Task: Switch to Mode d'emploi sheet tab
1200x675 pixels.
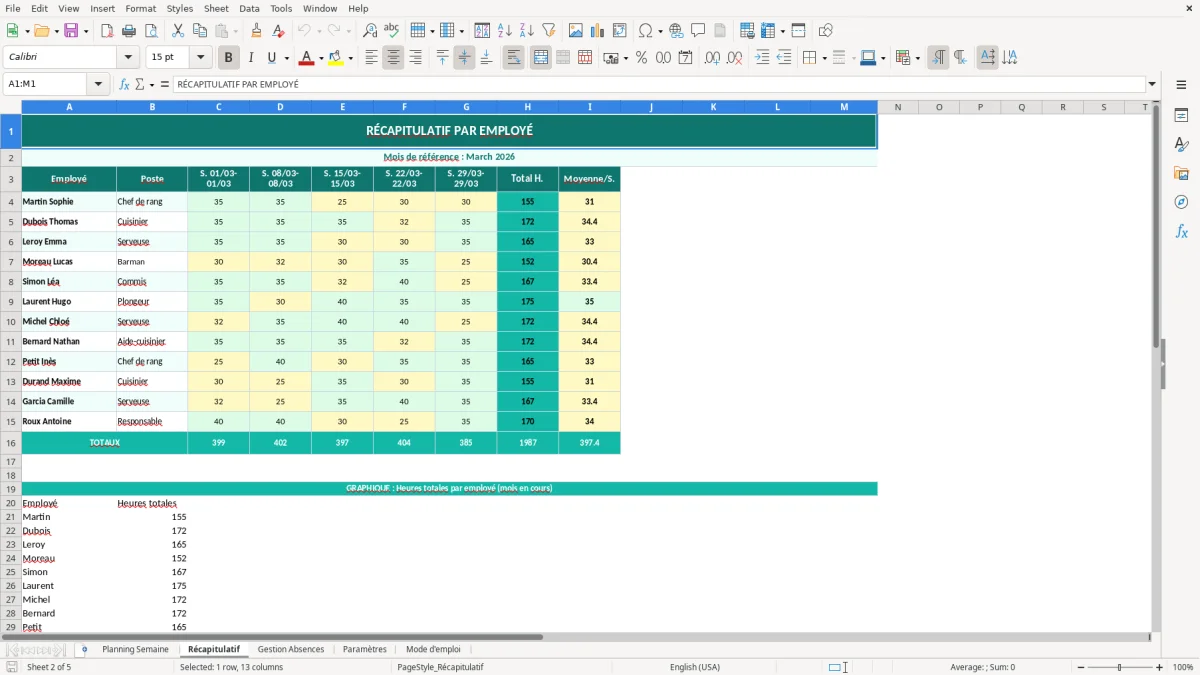Action: 433,649
